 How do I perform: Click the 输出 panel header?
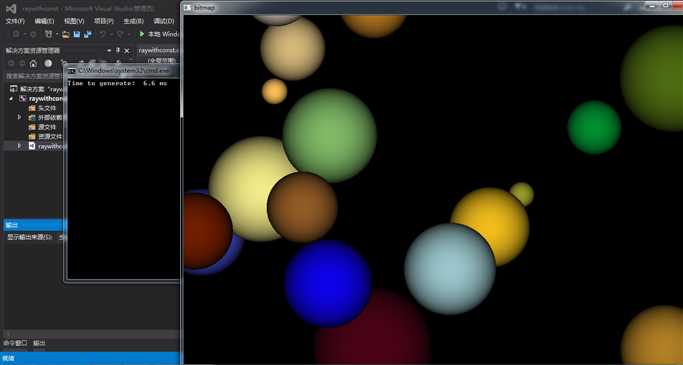click(x=35, y=225)
